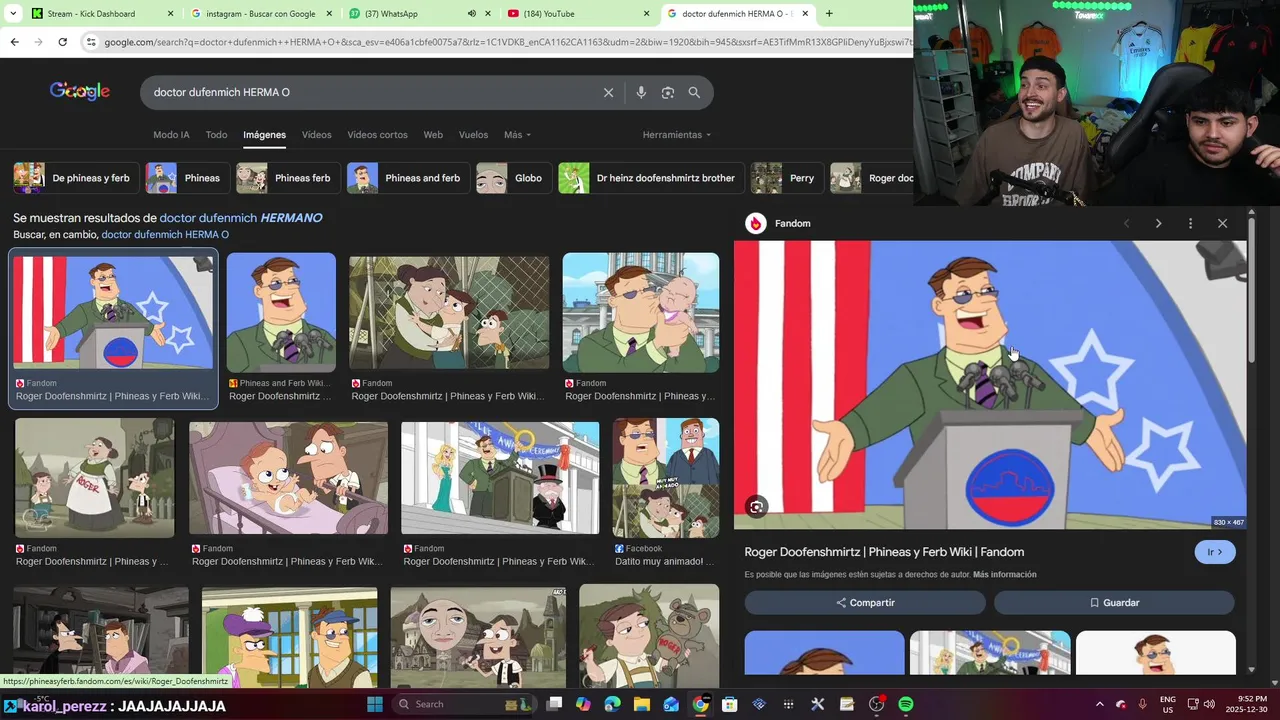Expand the Más search filter dropdown
Image resolution: width=1280 pixels, height=720 pixels.
coord(517,135)
